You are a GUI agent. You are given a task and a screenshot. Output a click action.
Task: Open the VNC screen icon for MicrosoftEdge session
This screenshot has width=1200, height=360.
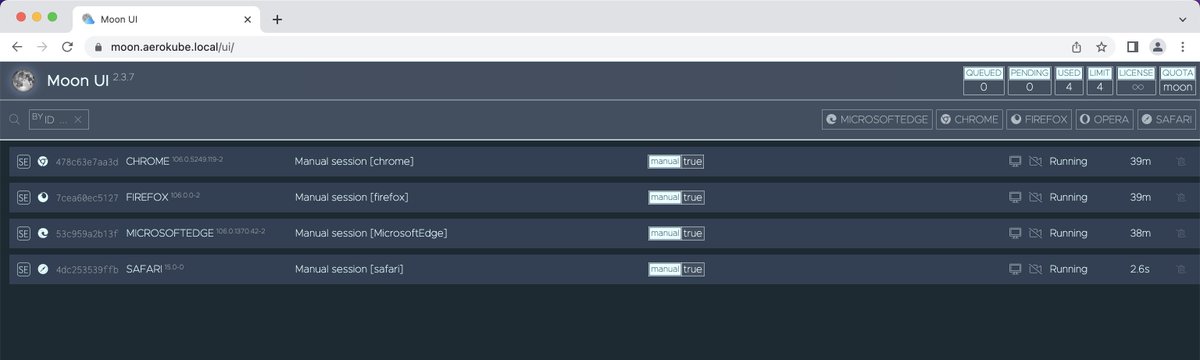click(x=1015, y=233)
